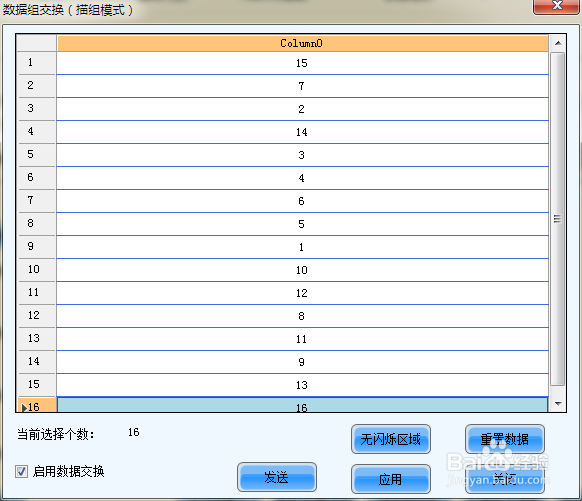Click row 11 cell with value 12
The image size is (582, 501).
302,293
